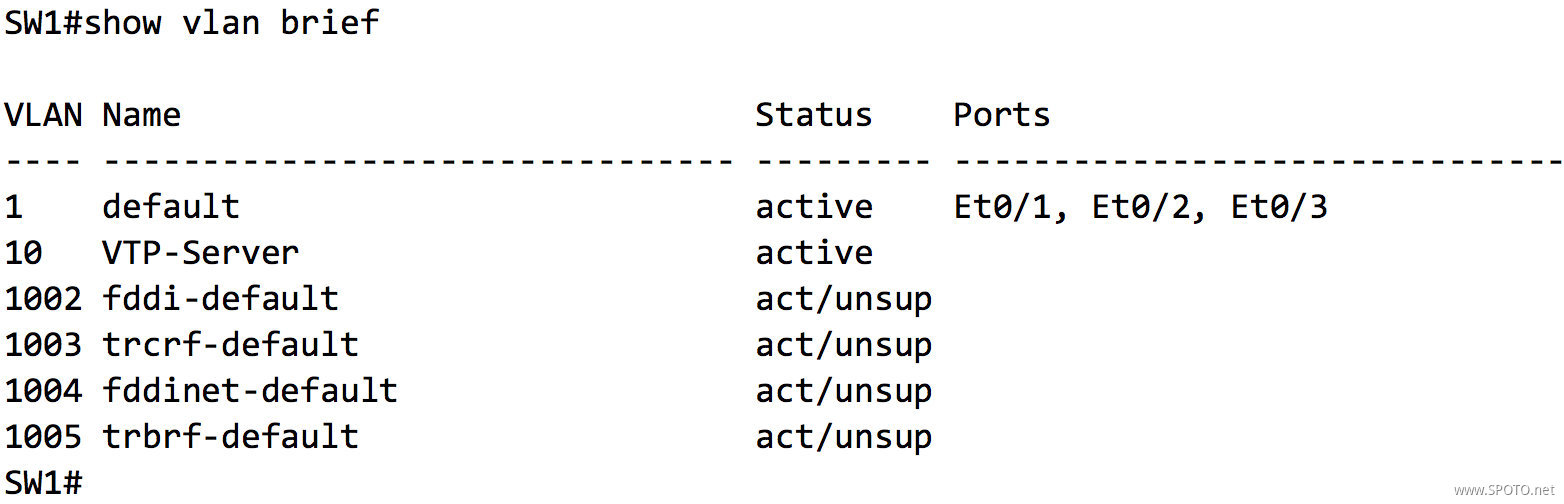Select the fddi-default VLAN name
The image size is (1564, 504).
220,299
